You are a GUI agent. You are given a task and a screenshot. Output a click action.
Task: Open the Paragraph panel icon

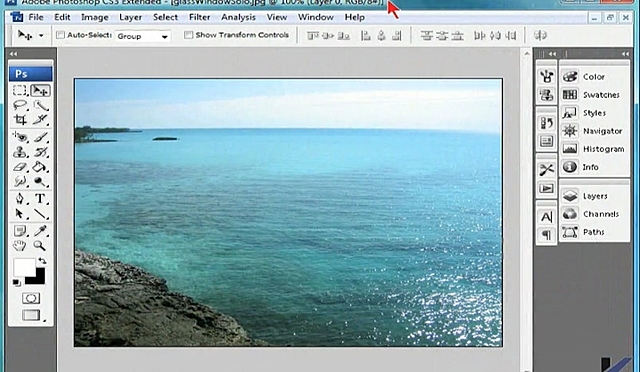pyautogui.click(x=546, y=235)
